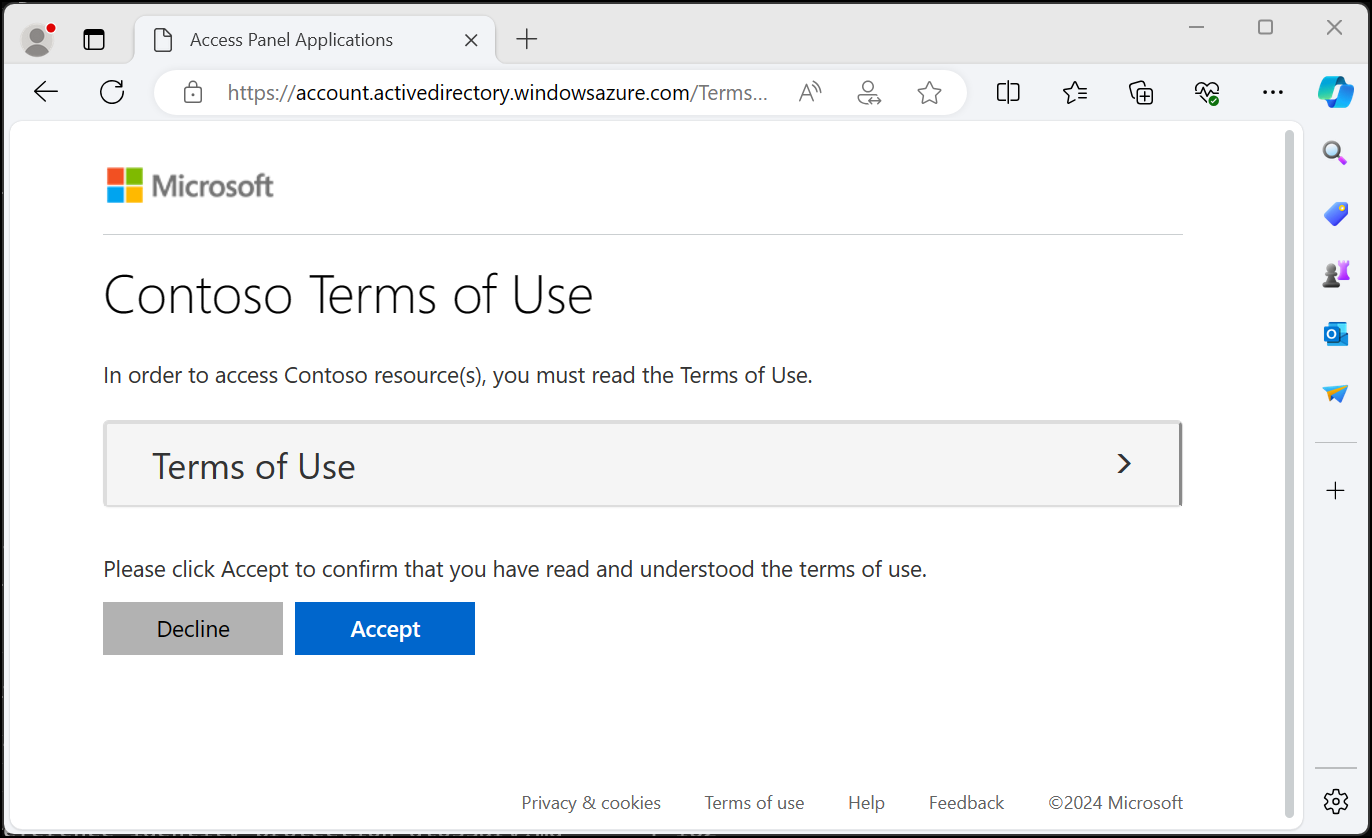Screen dimensions: 1372x838
Task: Add this page to favorites
Action: click(x=929, y=92)
